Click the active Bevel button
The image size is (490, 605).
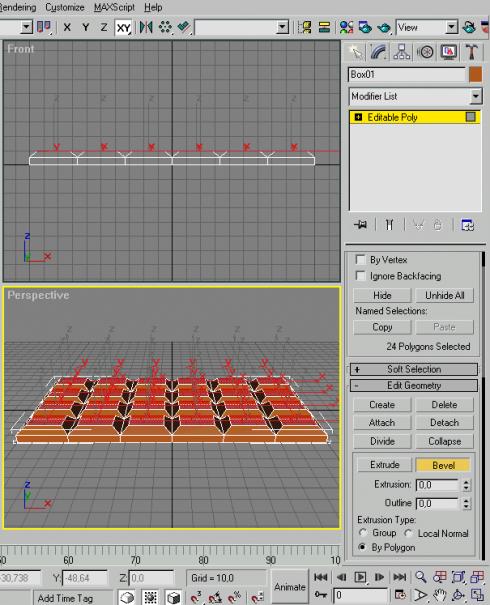click(443, 465)
